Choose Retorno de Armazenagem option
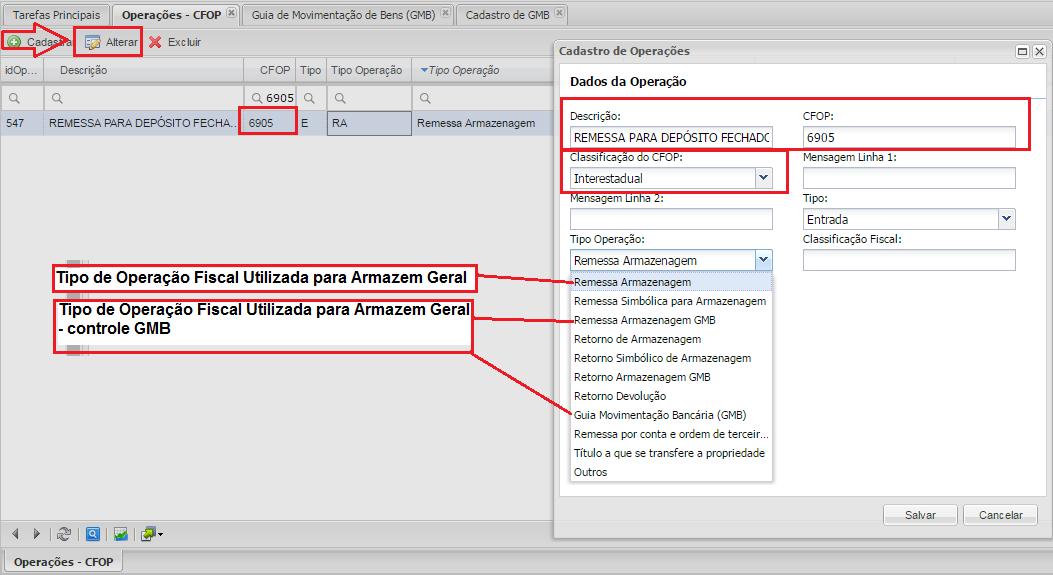 click(x=672, y=339)
